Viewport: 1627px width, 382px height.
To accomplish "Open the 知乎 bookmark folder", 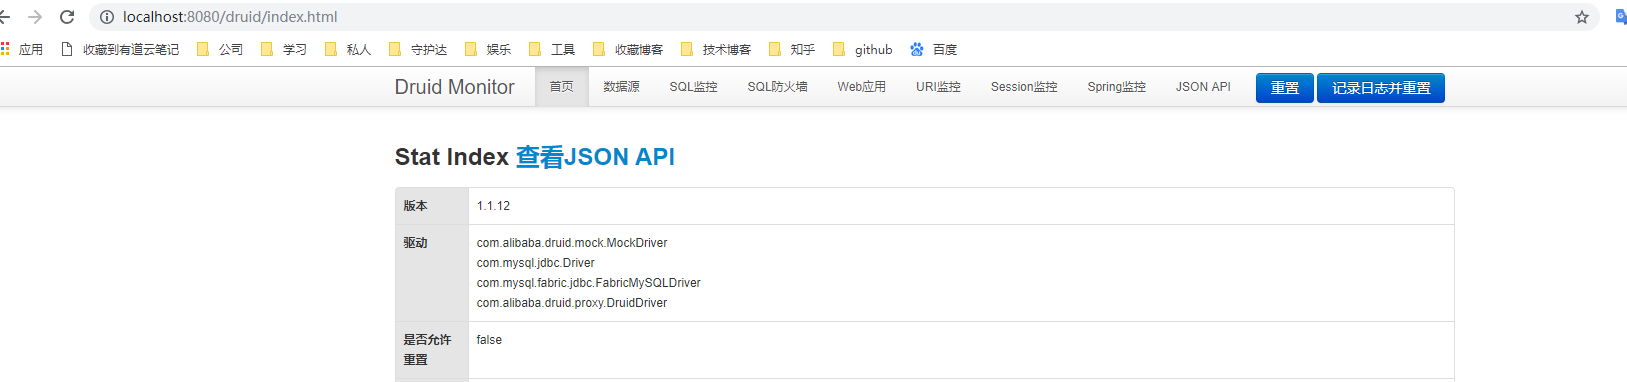I will pos(792,49).
